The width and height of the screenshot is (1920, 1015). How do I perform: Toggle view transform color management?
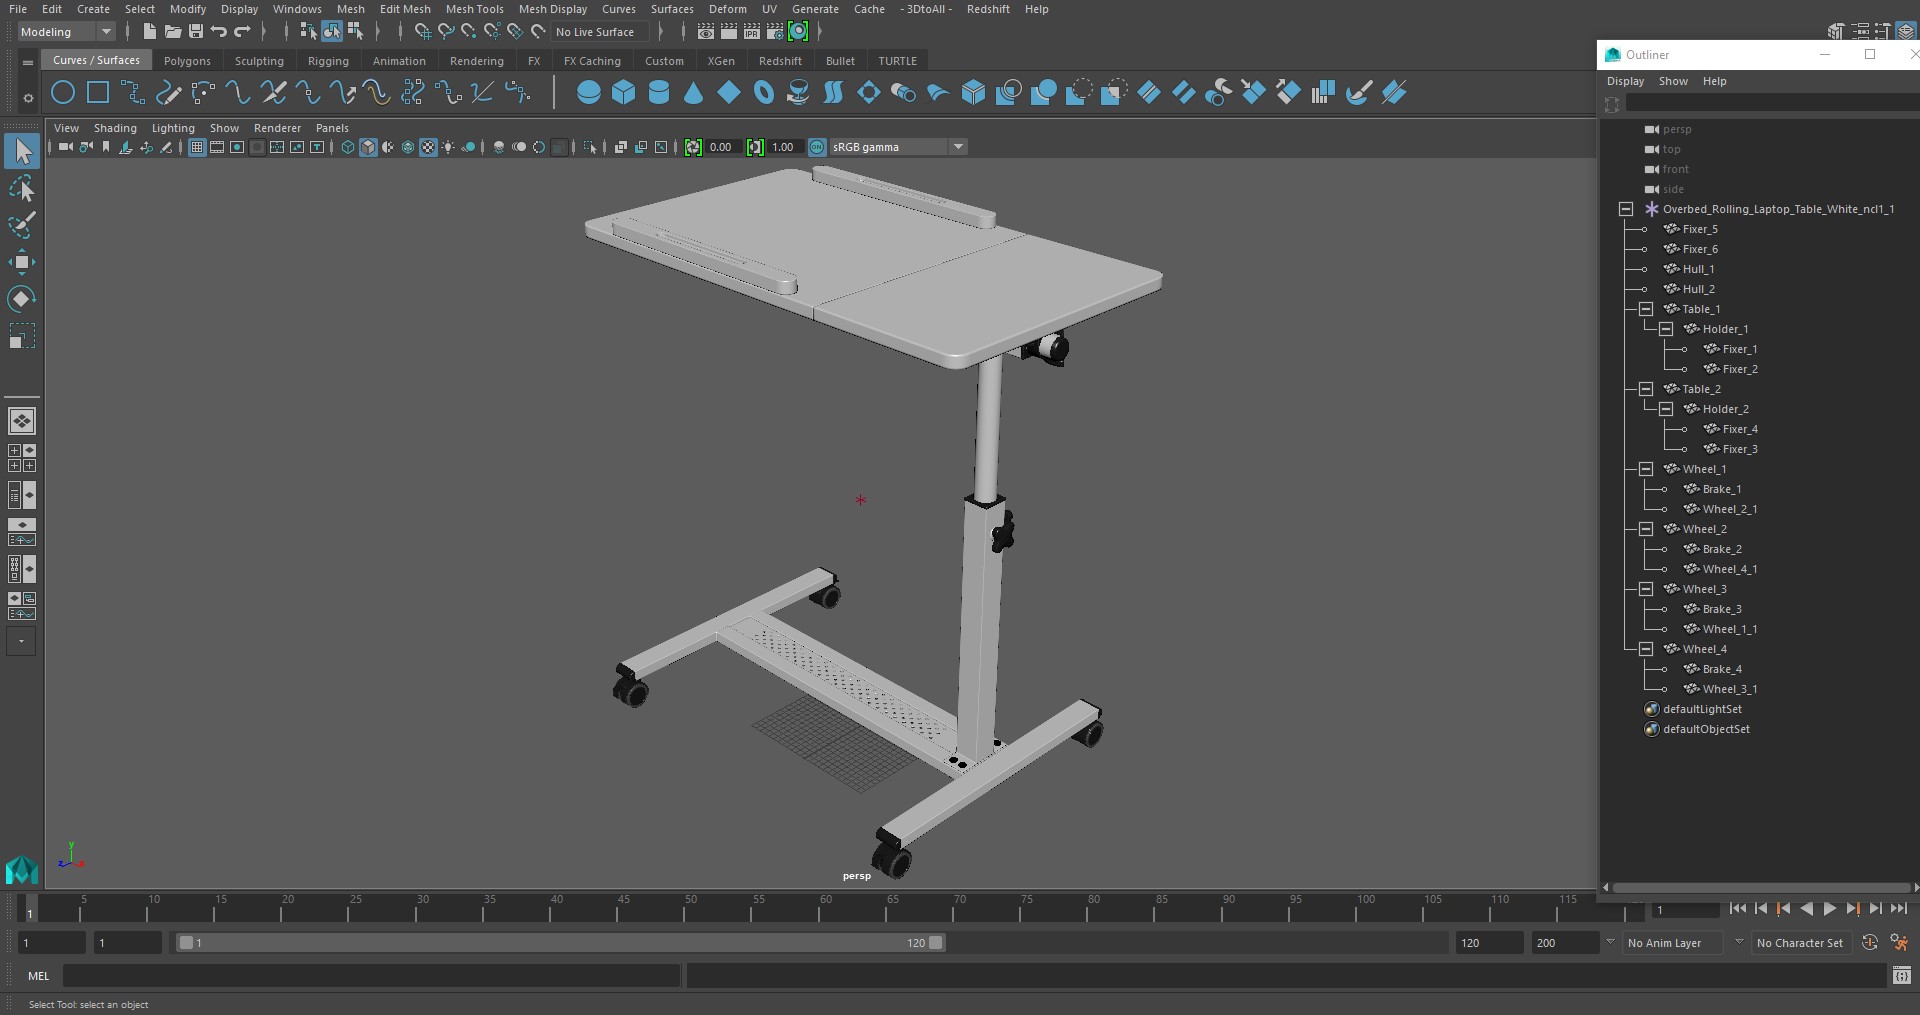[x=817, y=147]
